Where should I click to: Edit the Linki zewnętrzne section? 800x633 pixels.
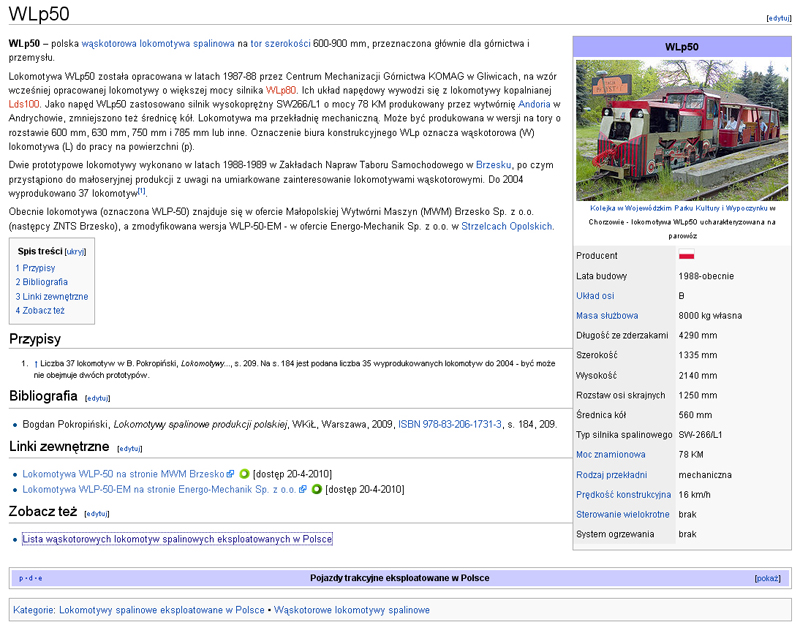[x=130, y=449]
